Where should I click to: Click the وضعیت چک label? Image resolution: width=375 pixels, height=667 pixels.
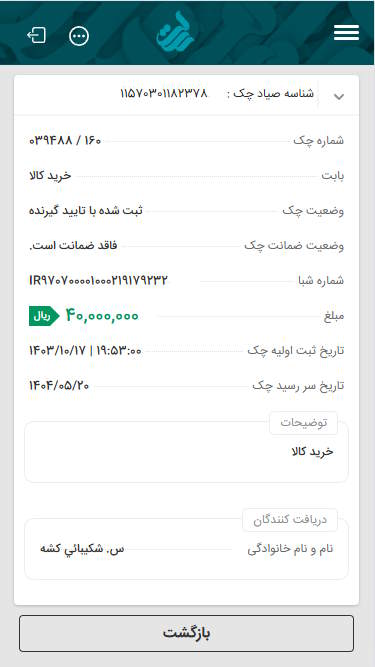point(313,211)
